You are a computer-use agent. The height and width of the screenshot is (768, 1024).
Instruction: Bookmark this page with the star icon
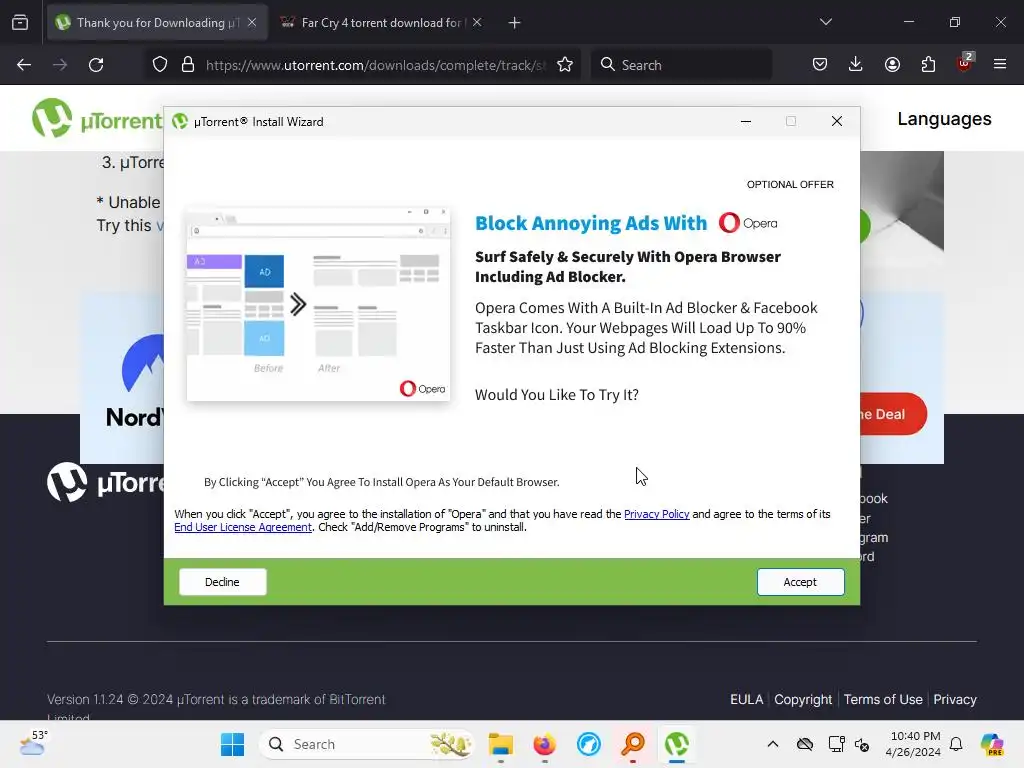coord(565,65)
